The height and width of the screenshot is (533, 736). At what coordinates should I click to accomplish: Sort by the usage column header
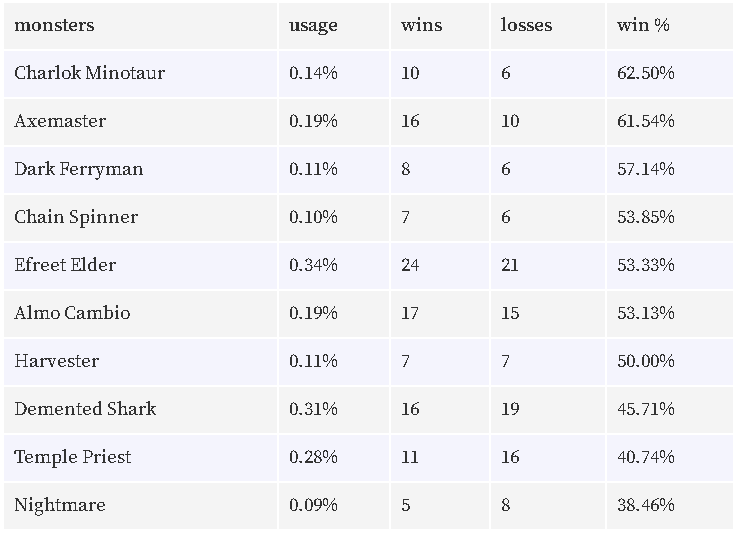[313, 26]
